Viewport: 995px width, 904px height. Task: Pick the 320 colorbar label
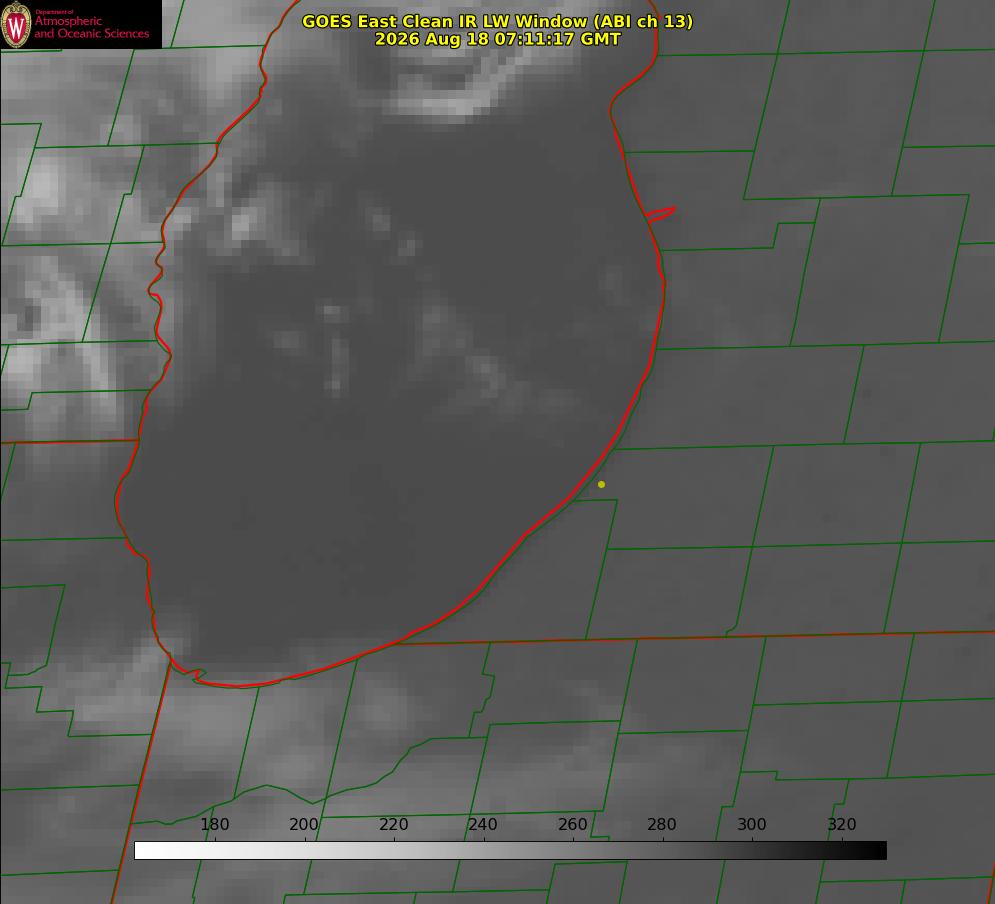[842, 824]
